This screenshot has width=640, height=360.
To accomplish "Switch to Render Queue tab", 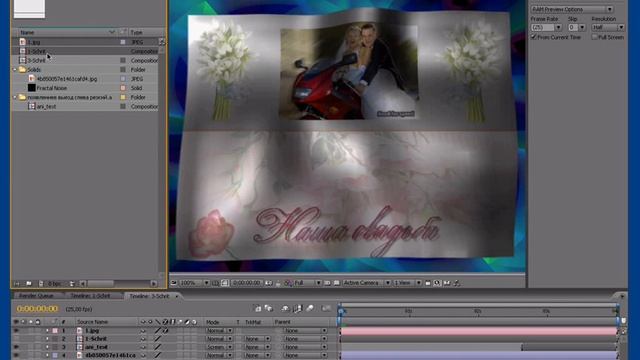I will 36,296.
